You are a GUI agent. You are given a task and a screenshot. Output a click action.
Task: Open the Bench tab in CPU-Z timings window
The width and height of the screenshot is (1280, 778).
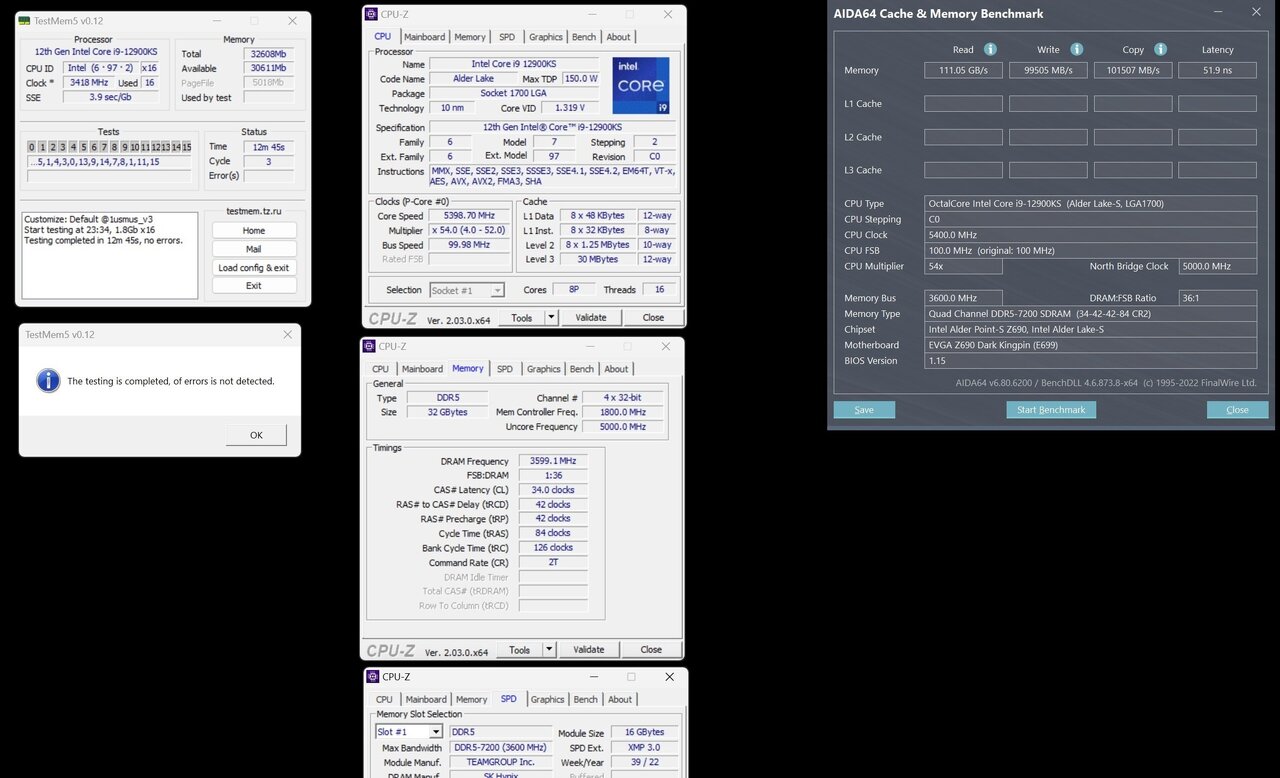coord(581,369)
